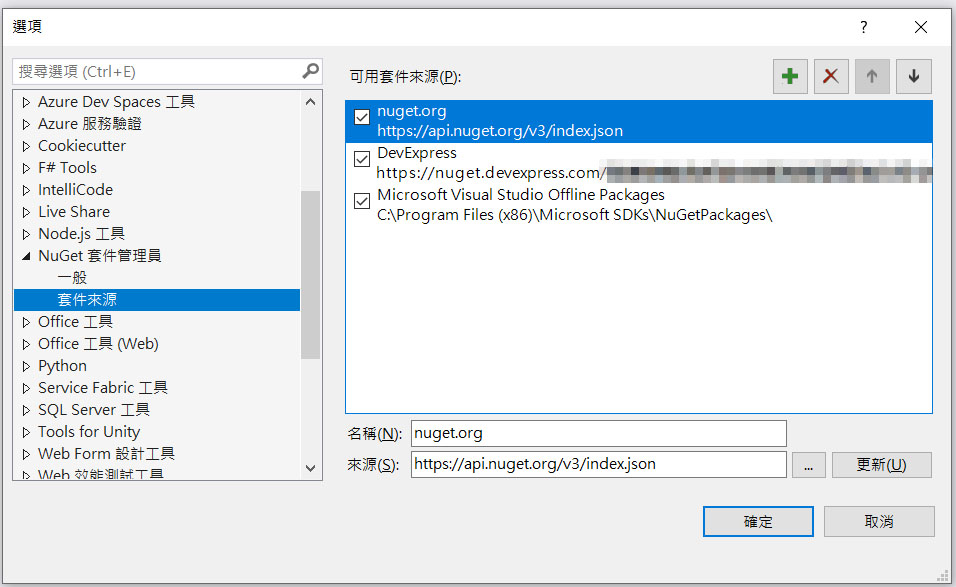The height and width of the screenshot is (587, 956).
Task: Uncheck the nuget.org package source checkbox
Action: pyautogui.click(x=362, y=117)
